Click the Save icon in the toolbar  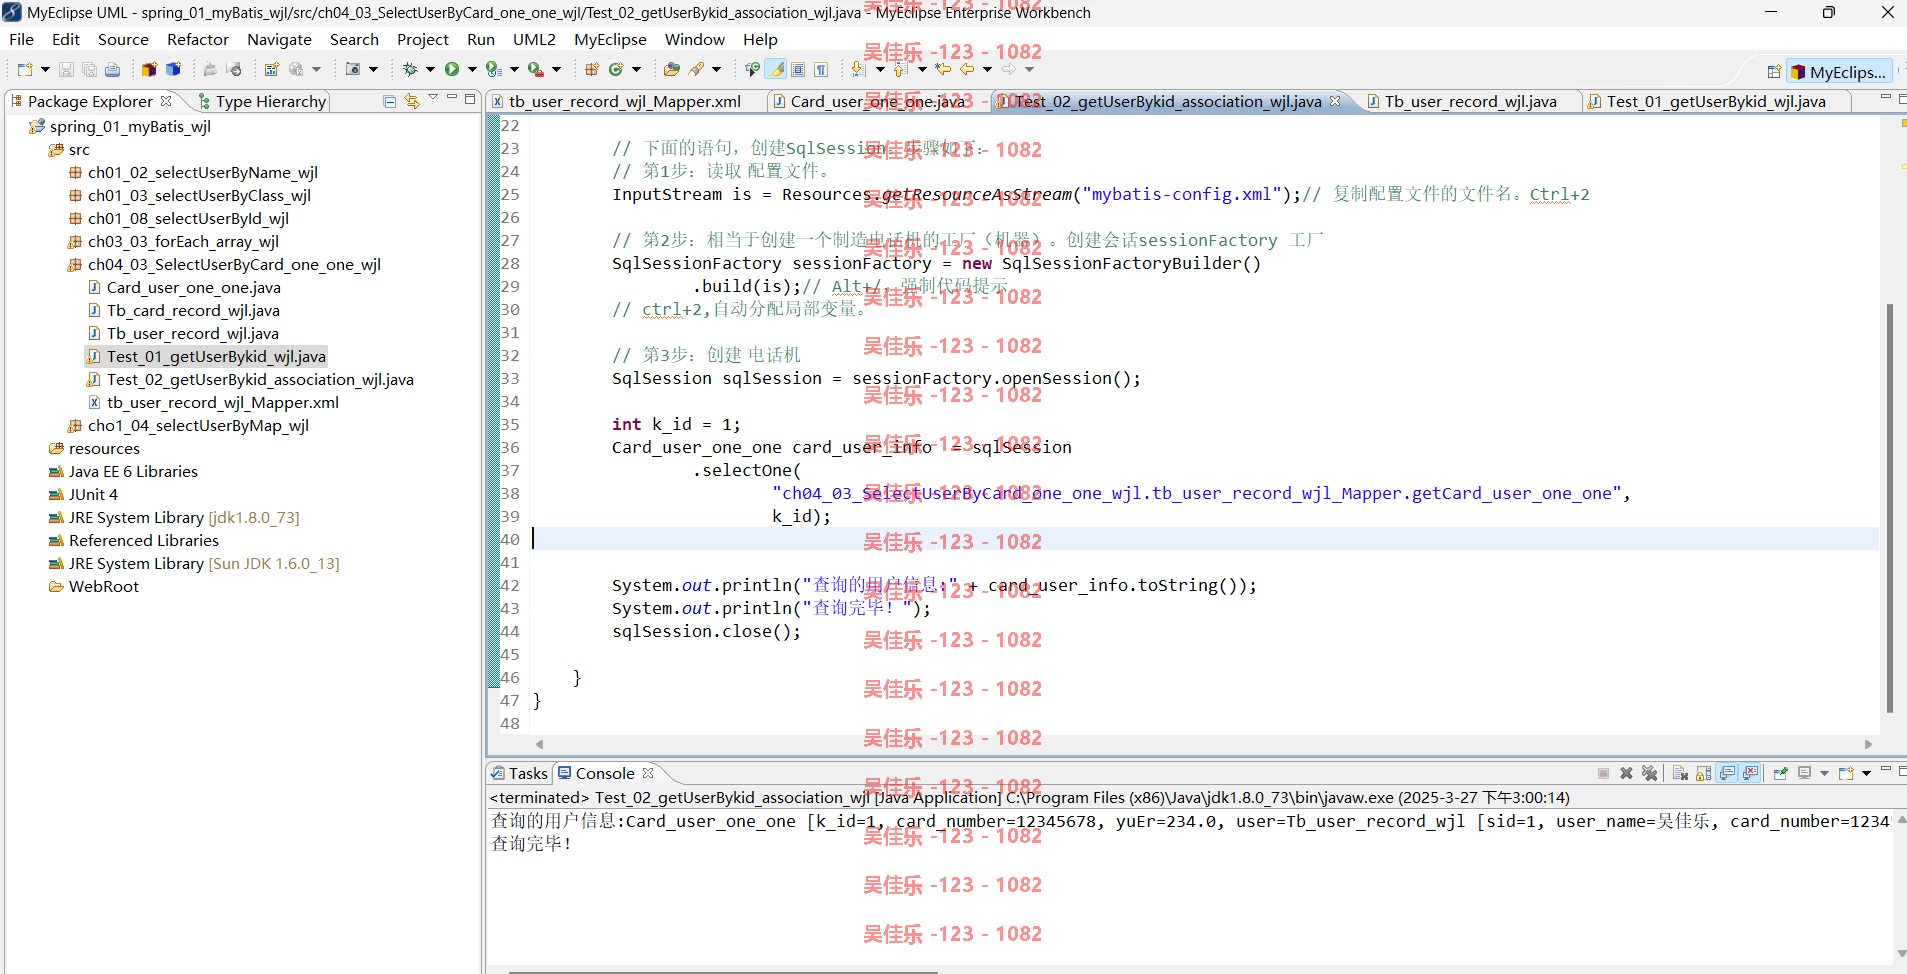click(66, 69)
